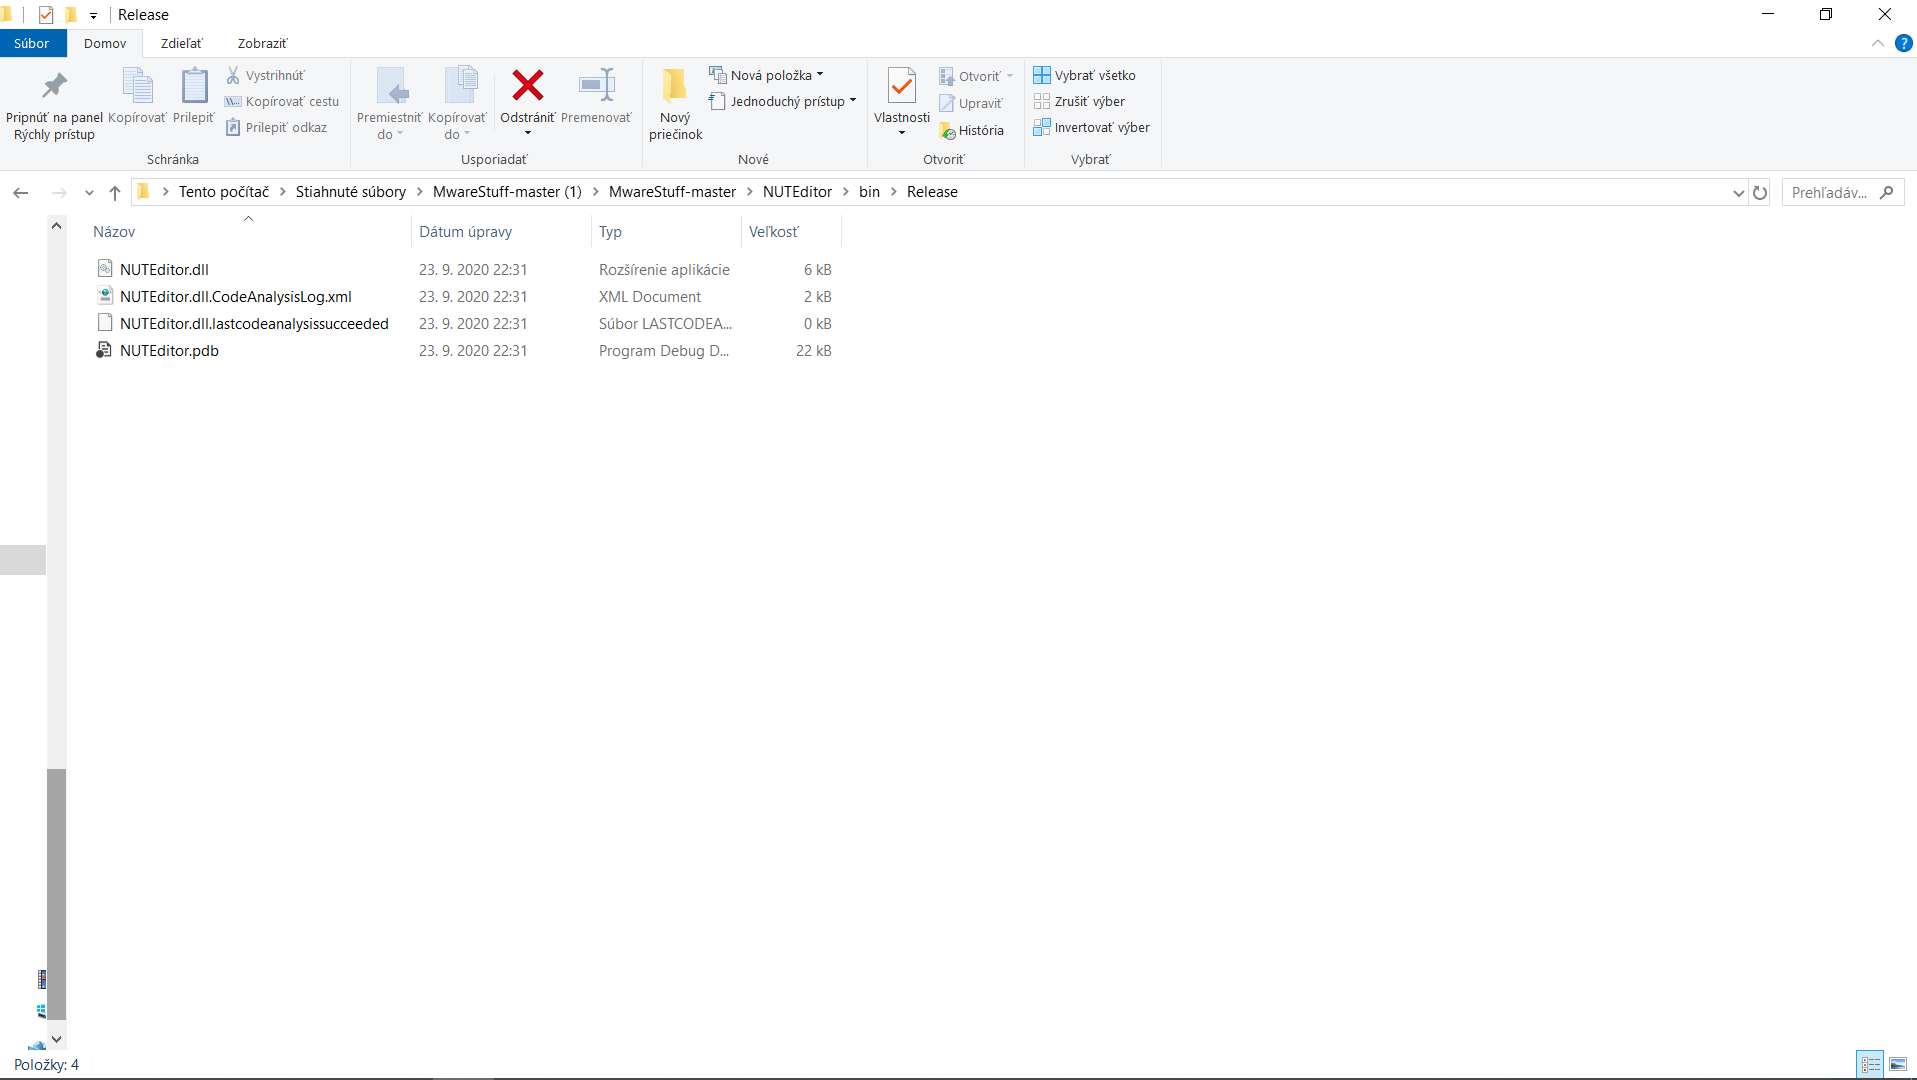Click the Premenovať rename icon
The image size is (1917, 1080).
tap(597, 86)
